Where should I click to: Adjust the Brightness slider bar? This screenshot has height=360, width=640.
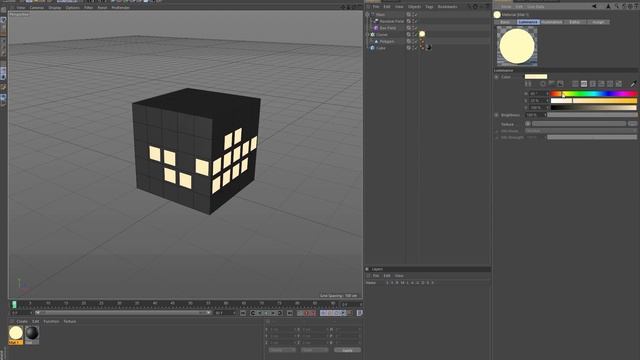click(x=592, y=115)
